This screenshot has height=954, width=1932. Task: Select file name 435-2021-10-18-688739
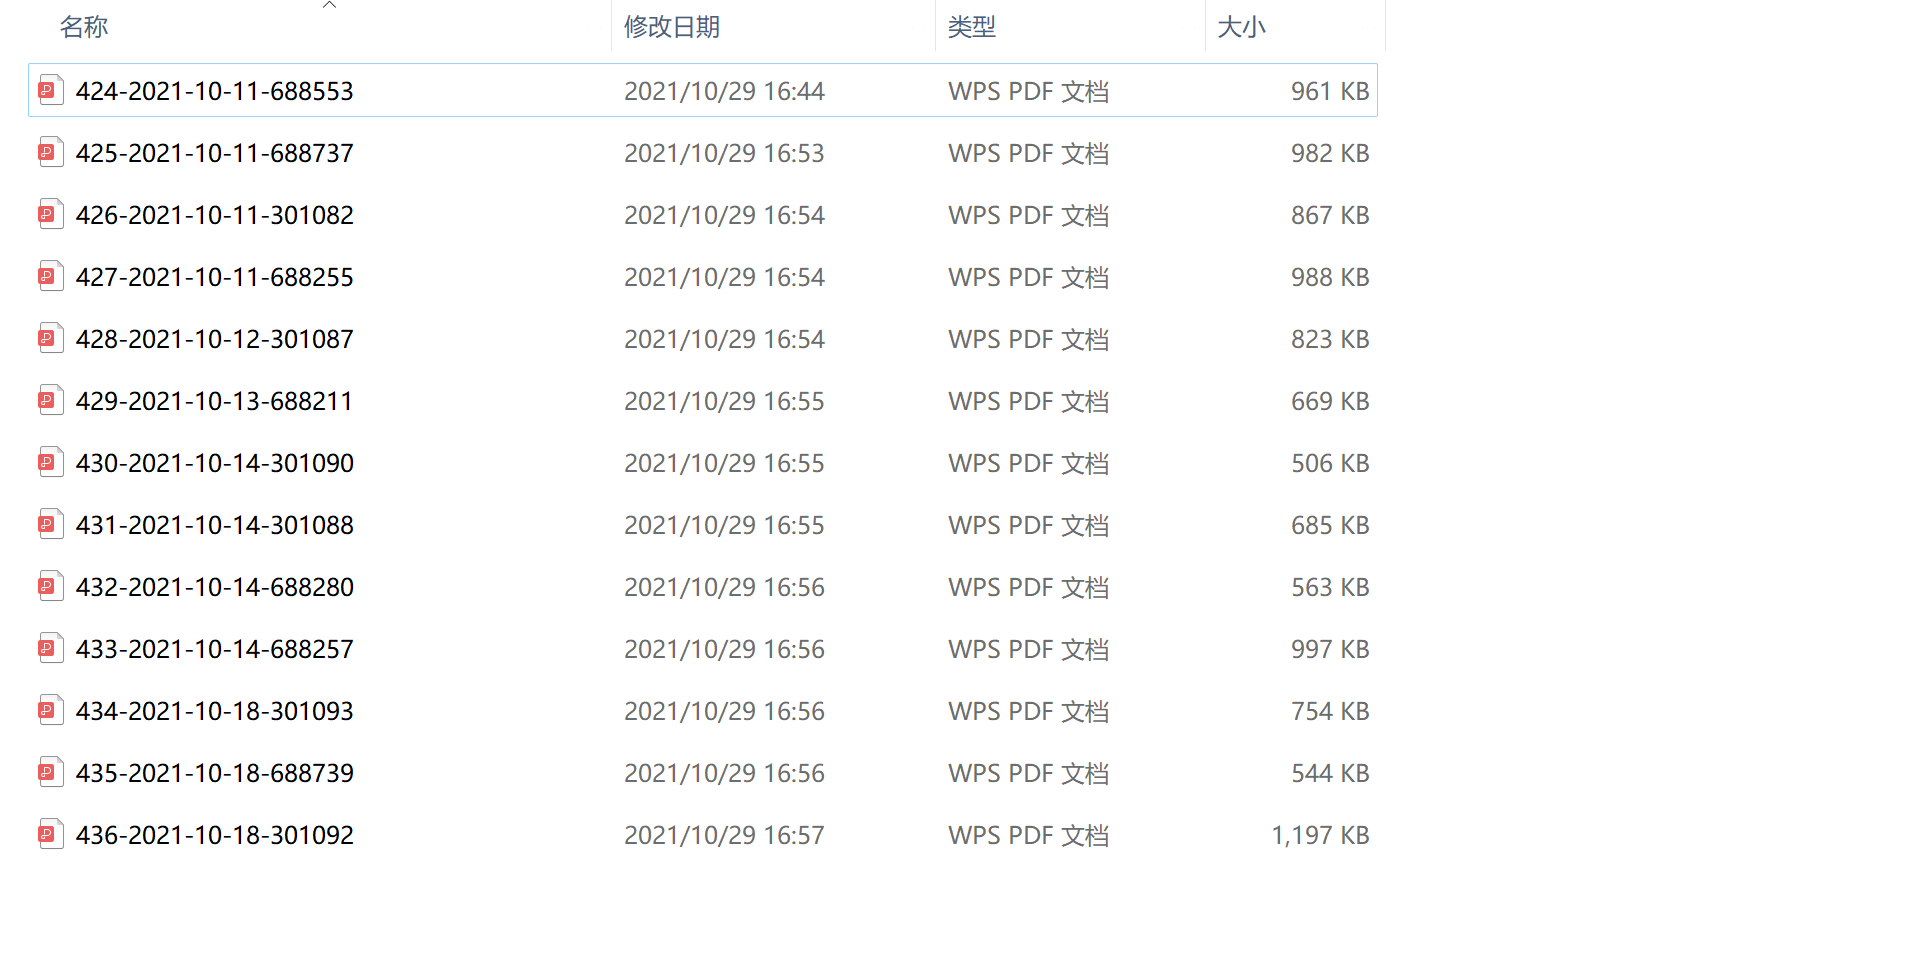point(215,773)
